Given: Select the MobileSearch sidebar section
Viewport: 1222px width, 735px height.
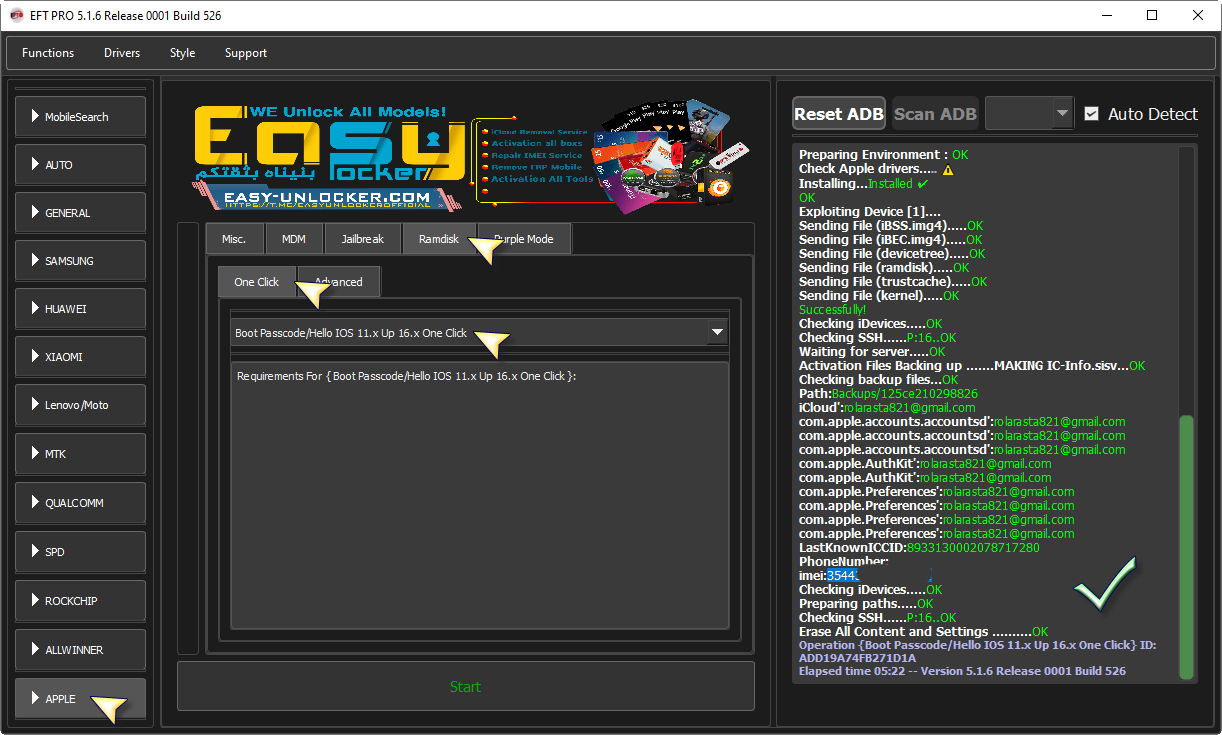Looking at the screenshot, I should click(x=80, y=117).
